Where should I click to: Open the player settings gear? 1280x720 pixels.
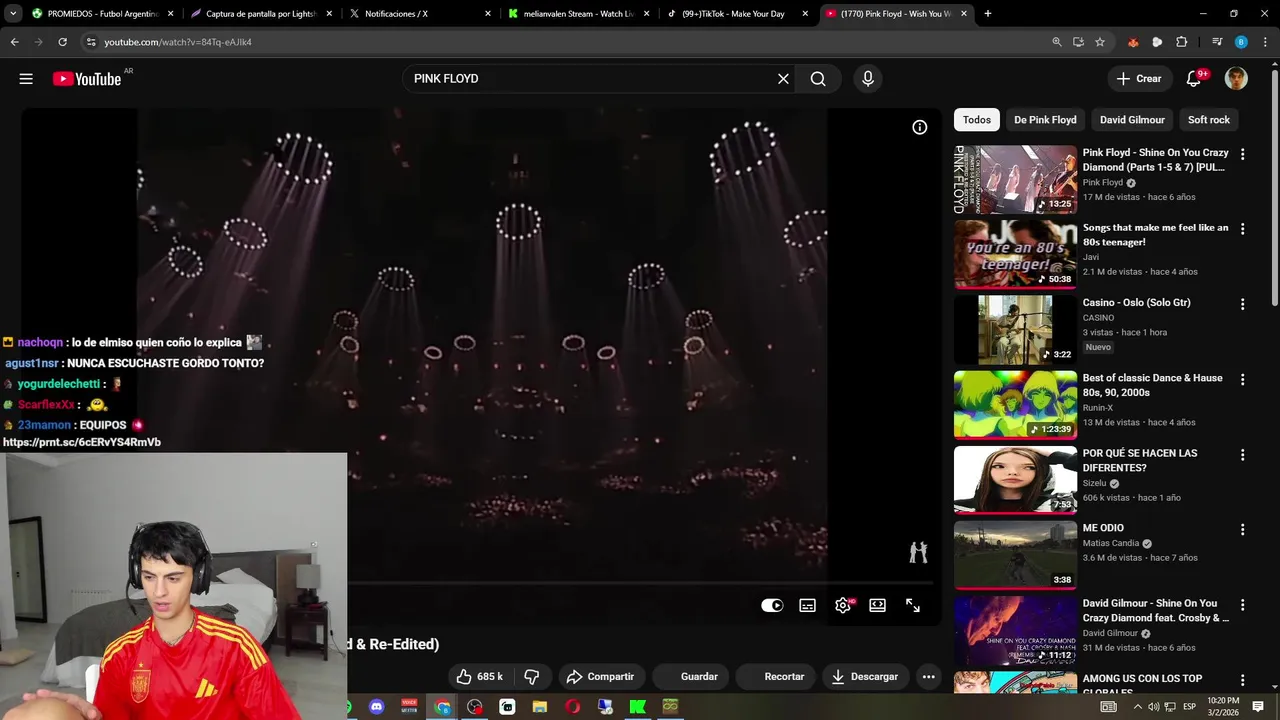point(843,605)
